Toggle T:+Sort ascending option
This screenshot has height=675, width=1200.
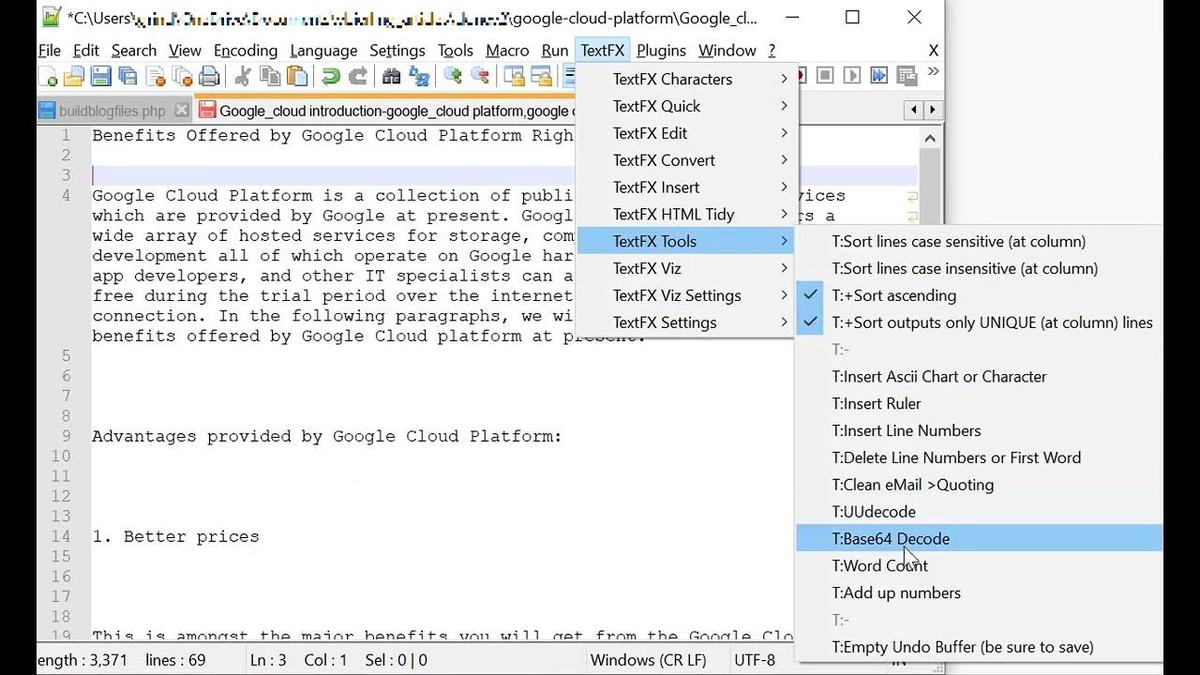tap(892, 295)
